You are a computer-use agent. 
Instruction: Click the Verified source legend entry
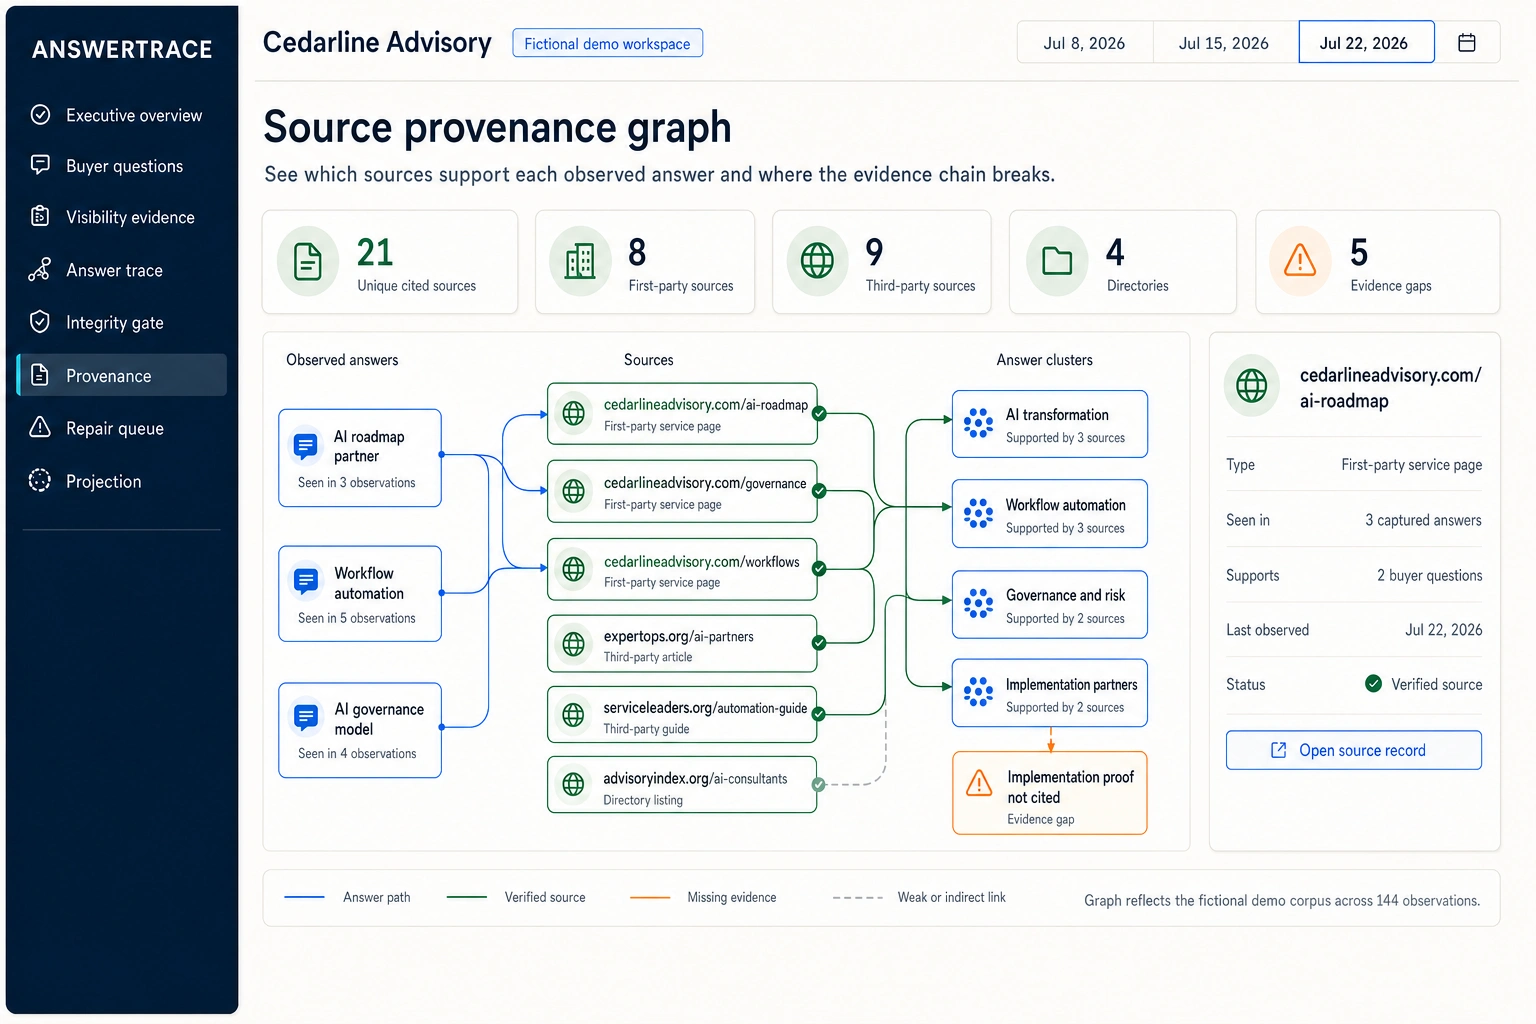click(517, 897)
